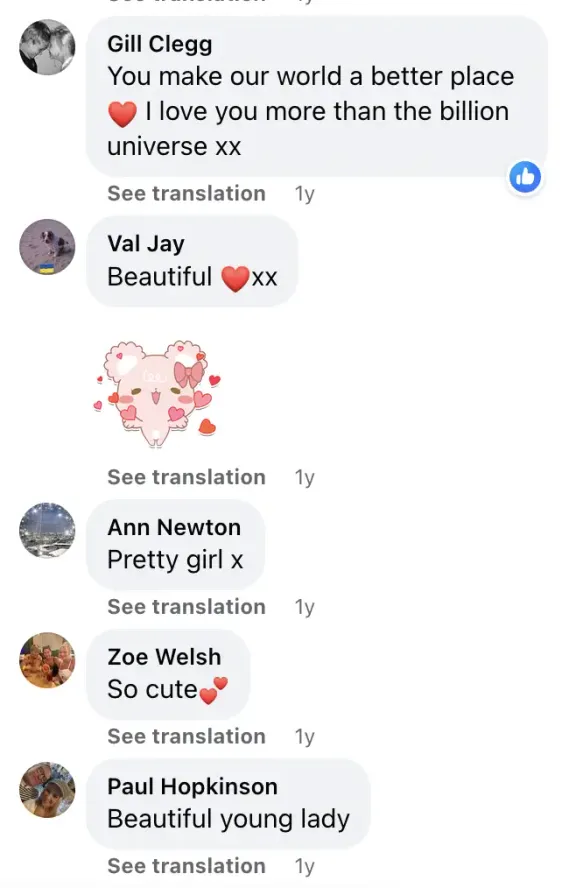The width and height of the screenshot is (576, 888).
Task: Click the Gill Clegg name link
Action: (160, 44)
